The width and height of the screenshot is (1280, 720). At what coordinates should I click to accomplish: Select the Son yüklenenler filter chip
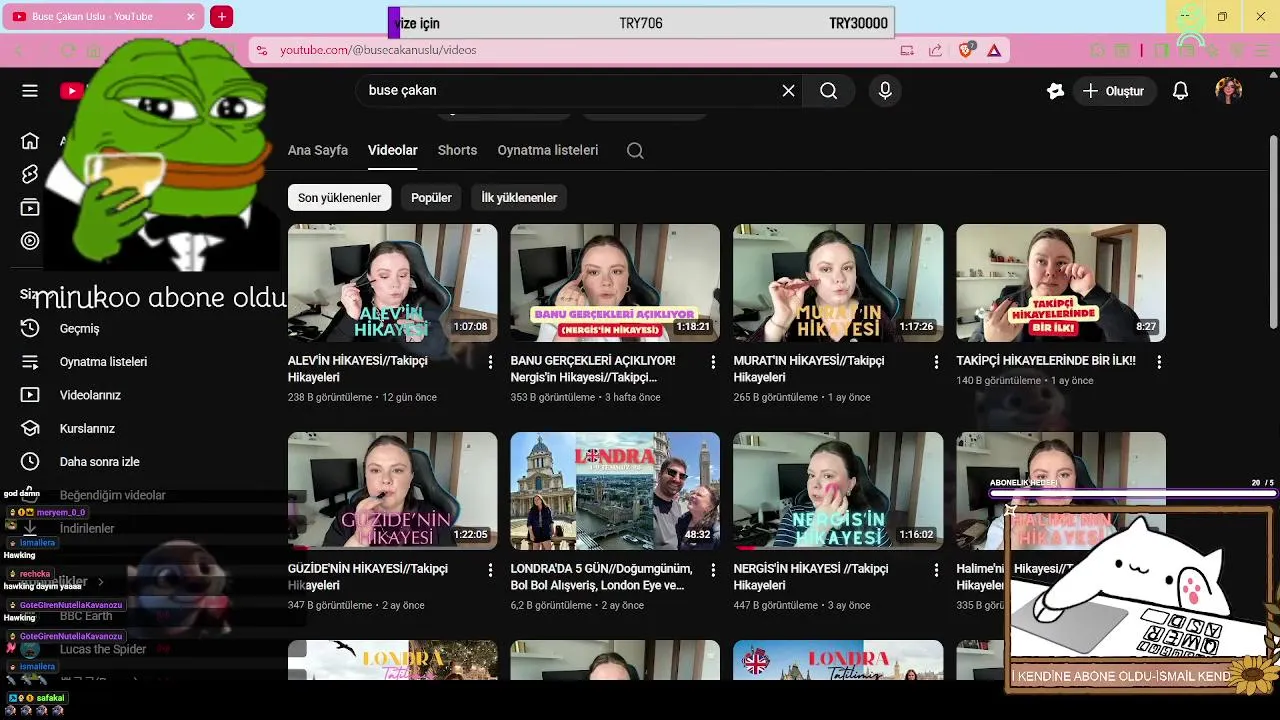point(339,198)
